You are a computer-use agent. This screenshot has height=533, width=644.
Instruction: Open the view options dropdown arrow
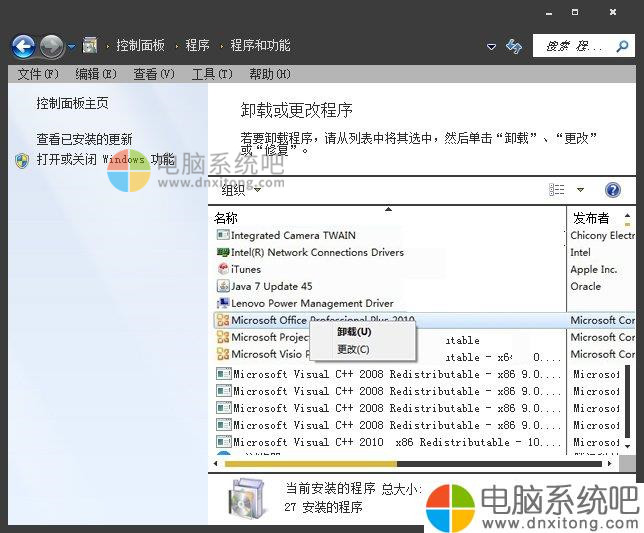(580, 190)
